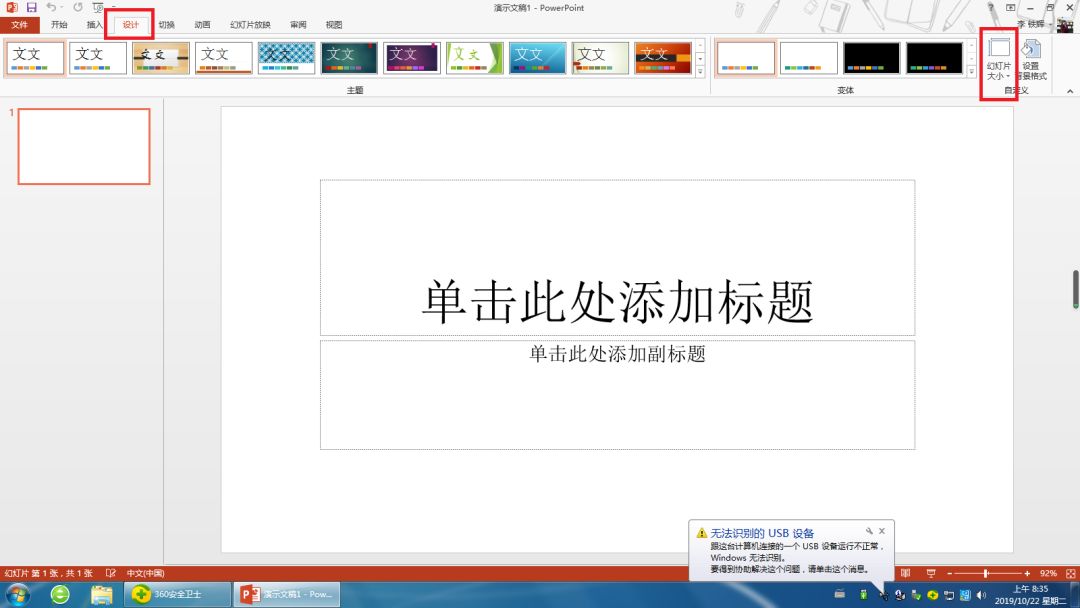
Task: Click the 92% zoom level
Action: click(1048, 573)
